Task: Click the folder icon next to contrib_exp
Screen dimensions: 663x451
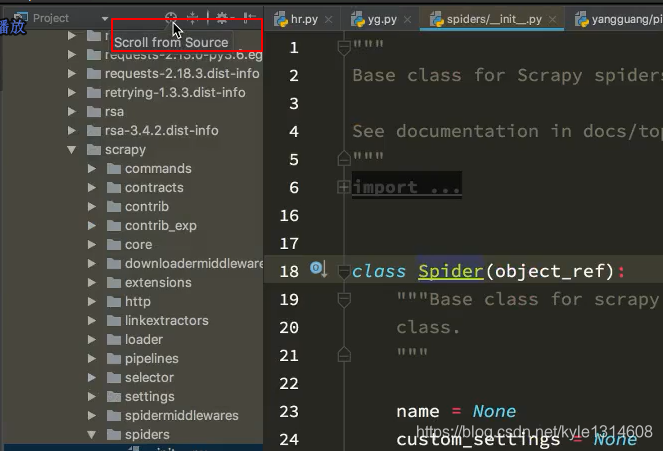Action: click(114, 225)
